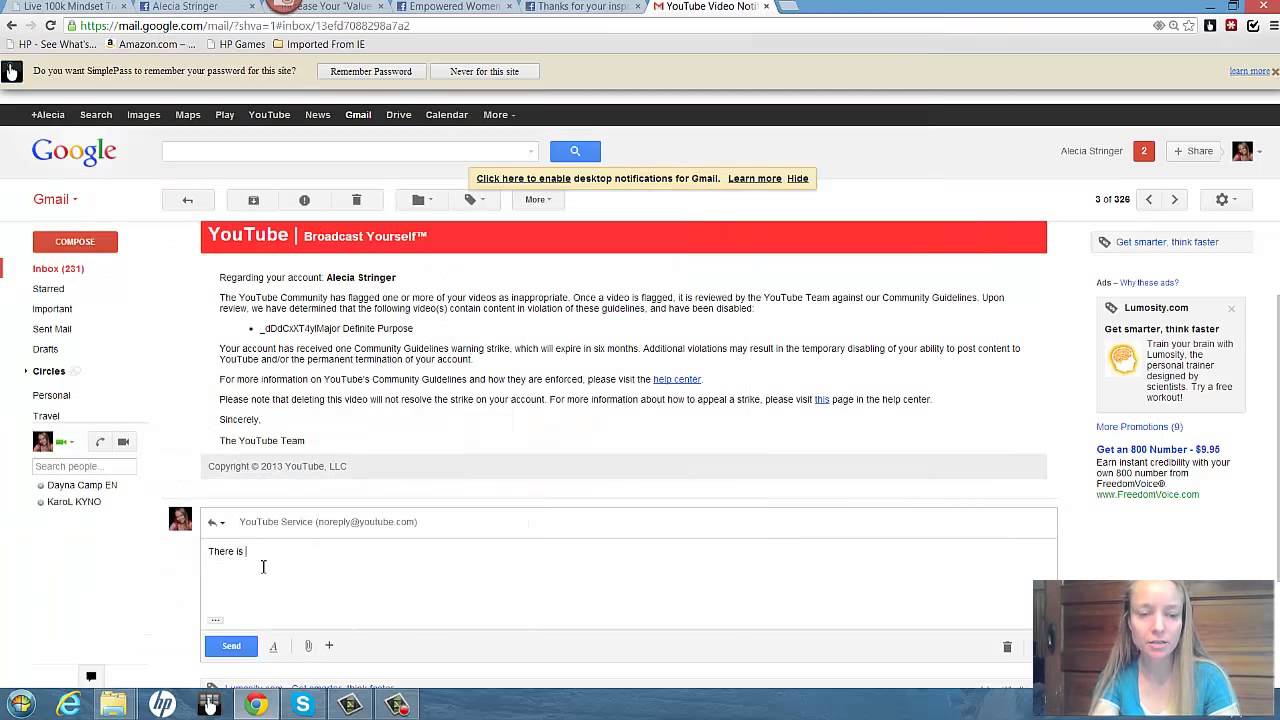Viewport: 1280px width, 720px height.
Task: Open the More actions dropdown in mail toolbar
Action: click(x=538, y=200)
